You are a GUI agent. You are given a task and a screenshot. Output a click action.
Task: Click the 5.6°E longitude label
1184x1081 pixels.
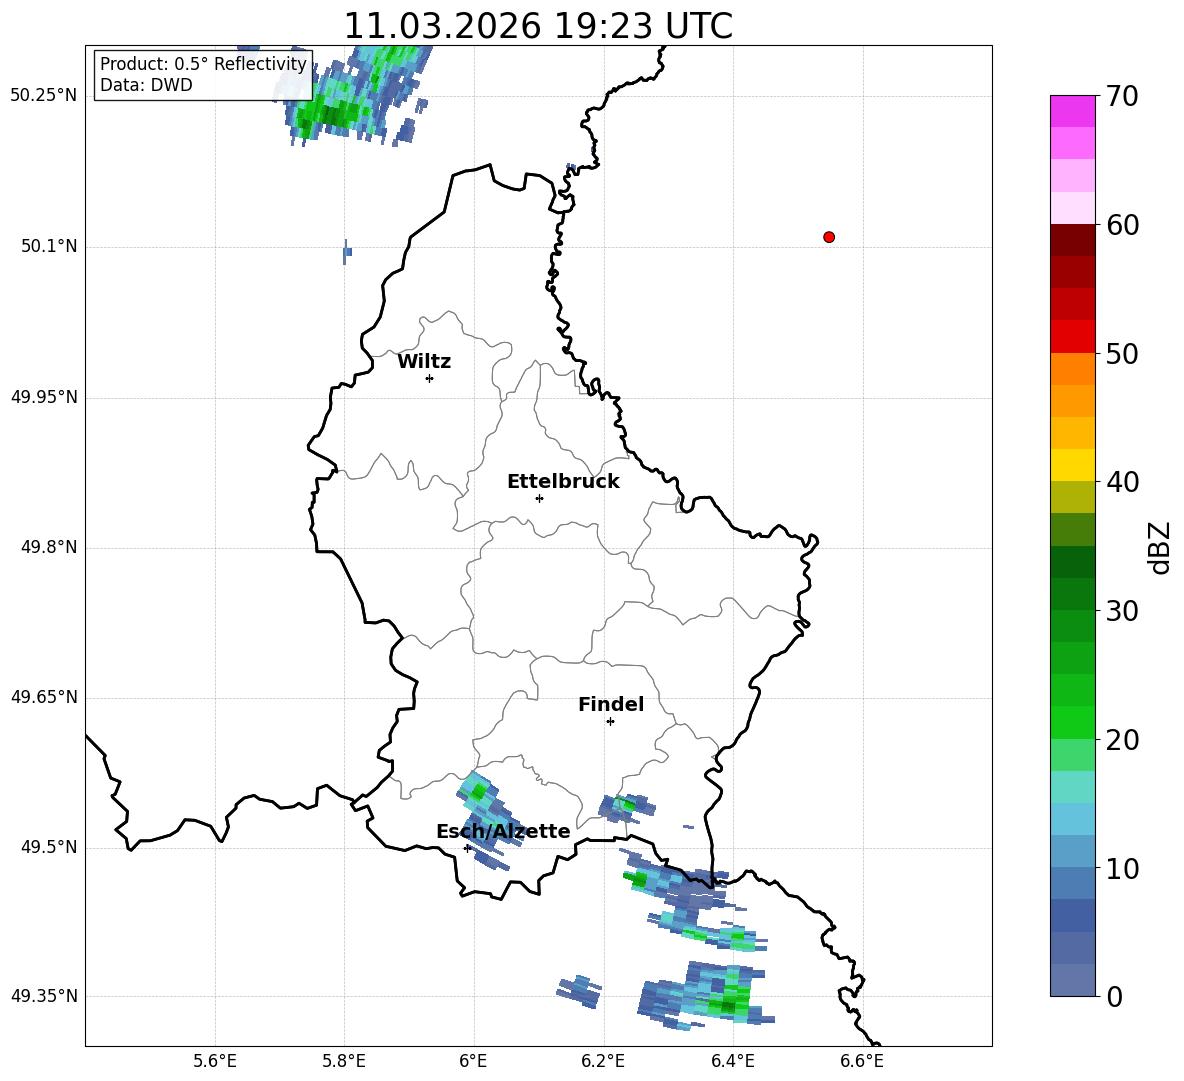pos(215,1061)
